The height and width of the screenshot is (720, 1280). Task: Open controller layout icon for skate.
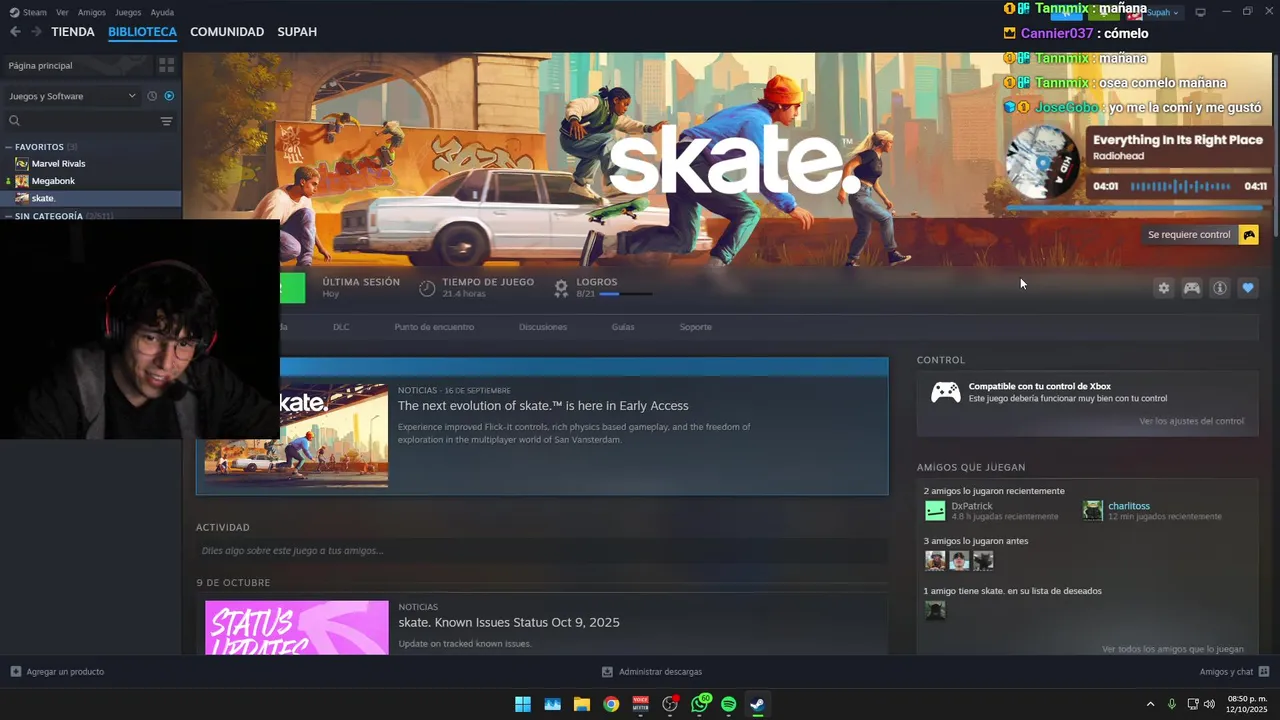pos(1191,288)
